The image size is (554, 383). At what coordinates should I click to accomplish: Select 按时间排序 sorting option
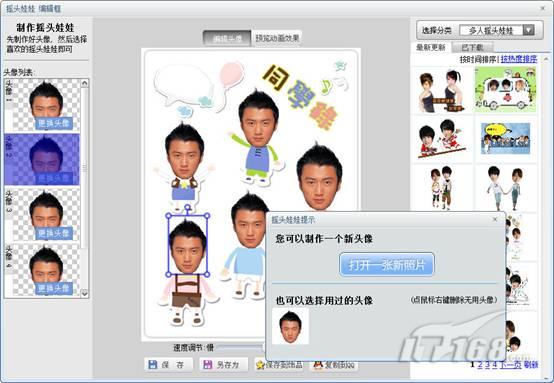pyautogui.click(x=478, y=59)
